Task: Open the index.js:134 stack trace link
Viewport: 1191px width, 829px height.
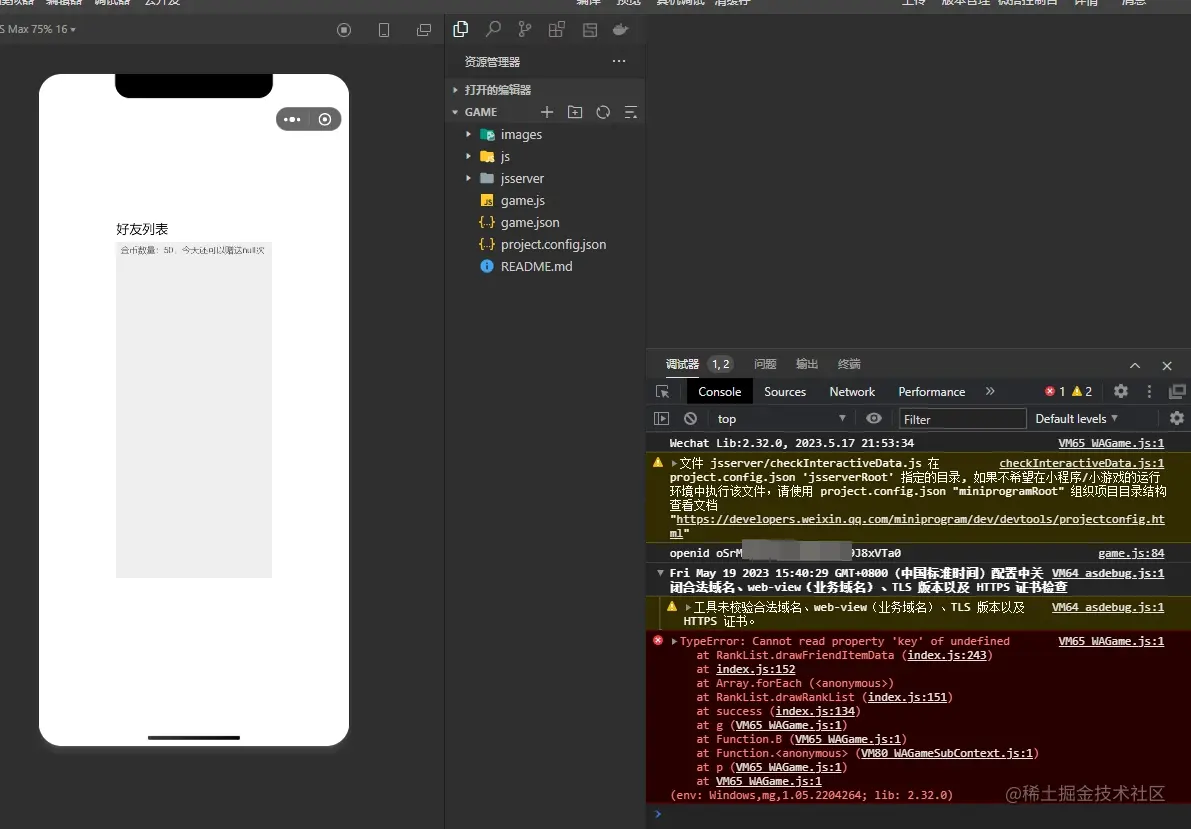Action: pos(815,711)
